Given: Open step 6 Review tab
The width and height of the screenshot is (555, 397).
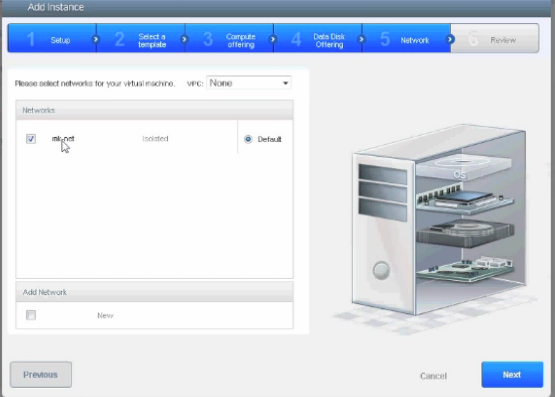Looking at the screenshot, I should click(x=495, y=39).
